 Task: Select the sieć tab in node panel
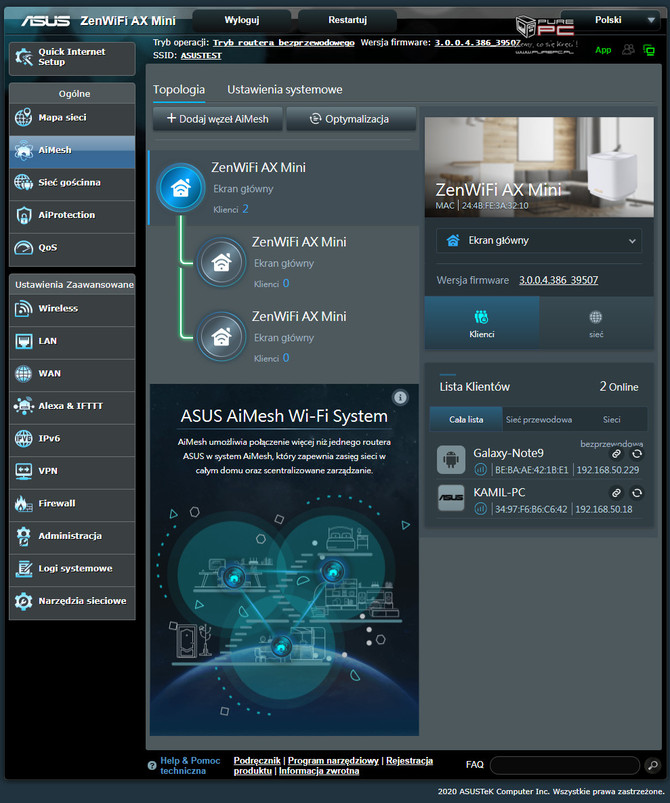coord(596,324)
